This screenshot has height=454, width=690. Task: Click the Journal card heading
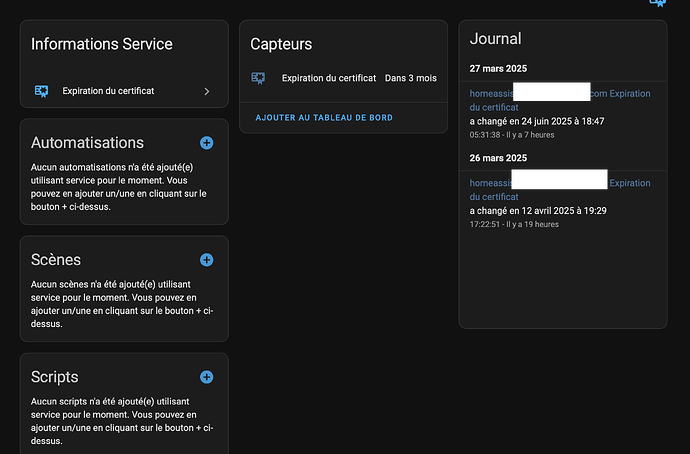[x=495, y=39]
